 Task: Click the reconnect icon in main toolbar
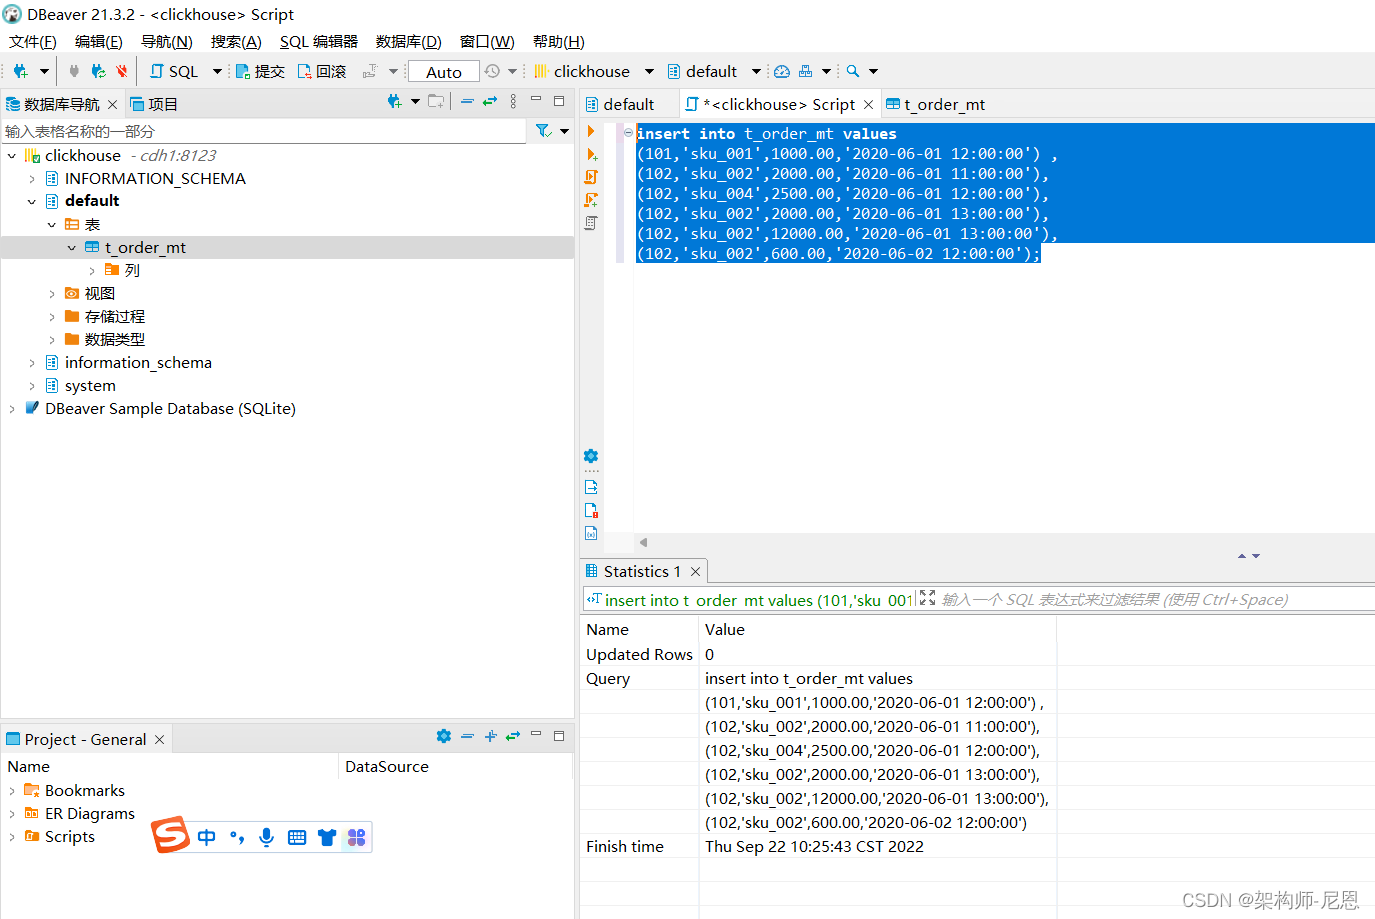coord(98,71)
